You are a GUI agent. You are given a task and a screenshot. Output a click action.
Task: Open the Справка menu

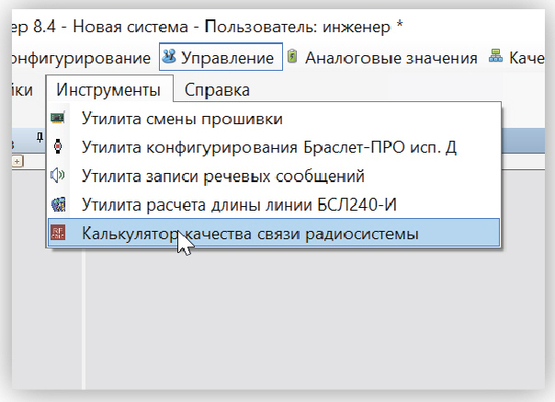pyautogui.click(x=217, y=90)
